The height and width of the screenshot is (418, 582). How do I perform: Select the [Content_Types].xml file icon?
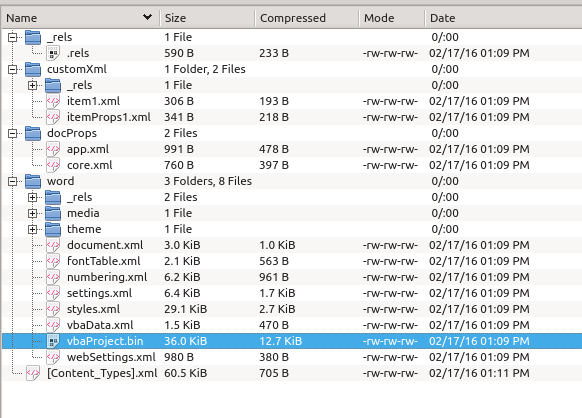(33, 373)
